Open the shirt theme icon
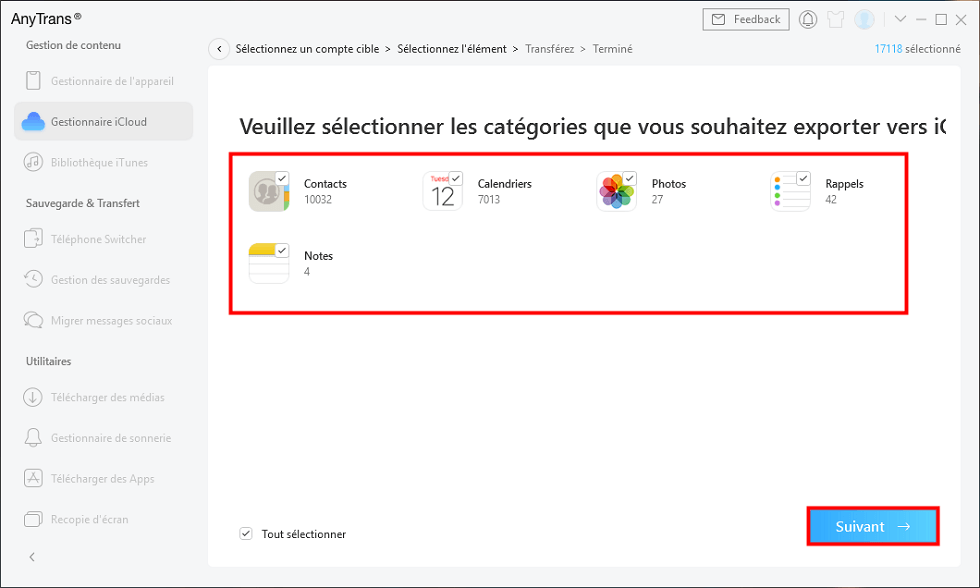980x588 pixels. tap(836, 19)
